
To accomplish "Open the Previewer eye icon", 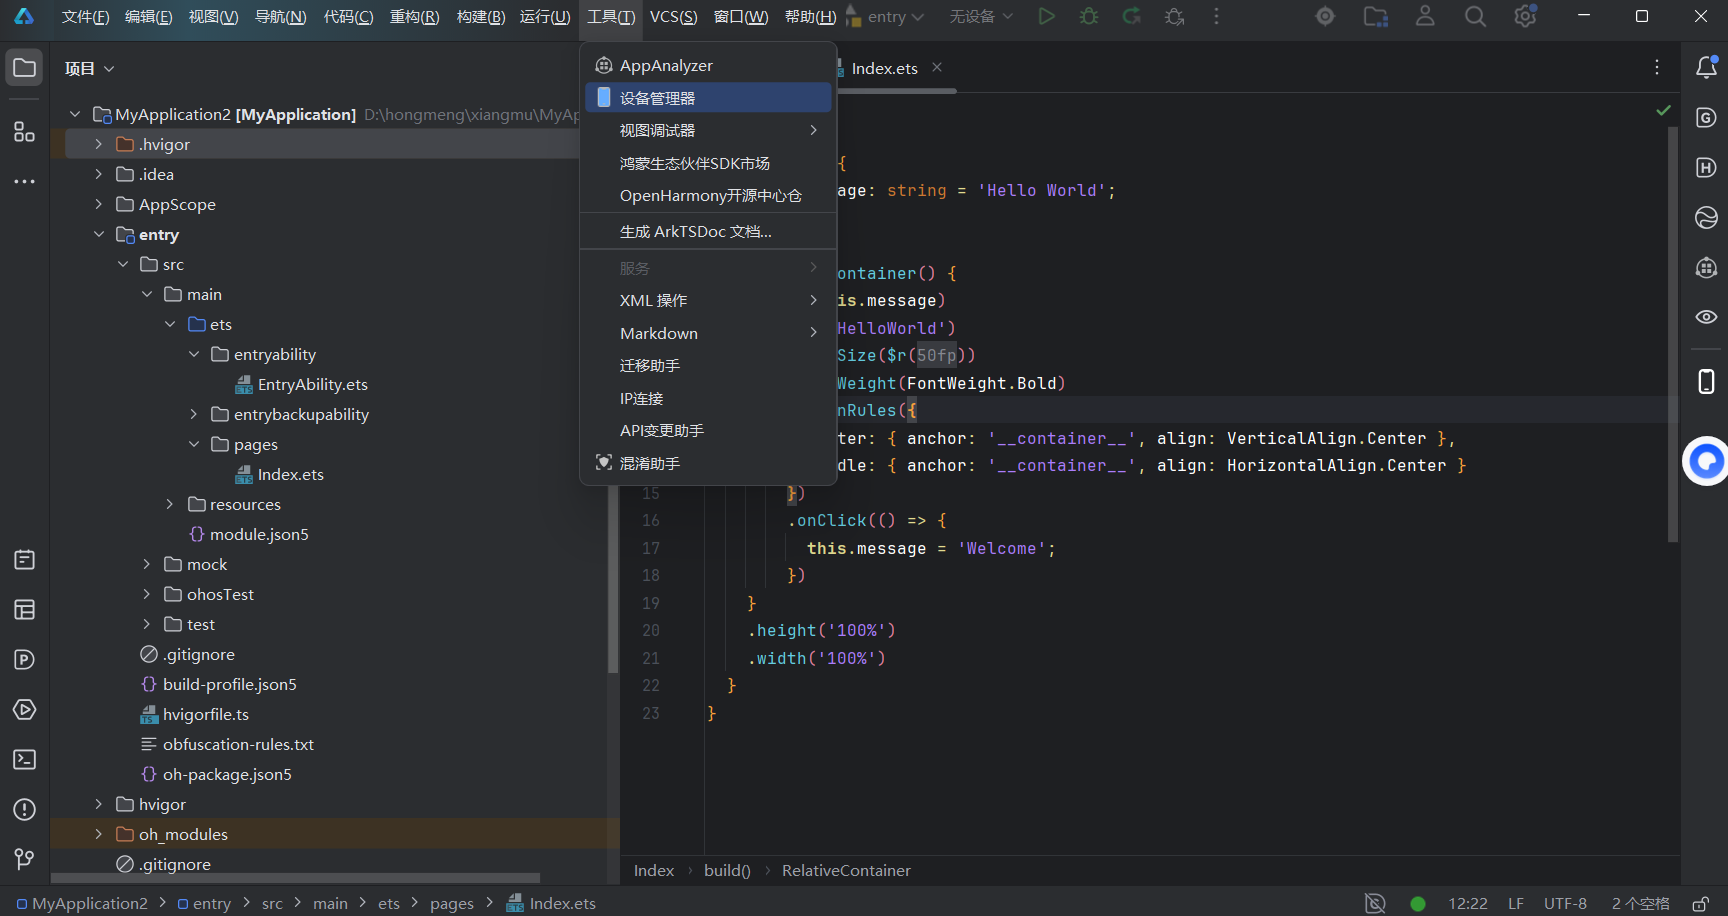I will 1707,317.
